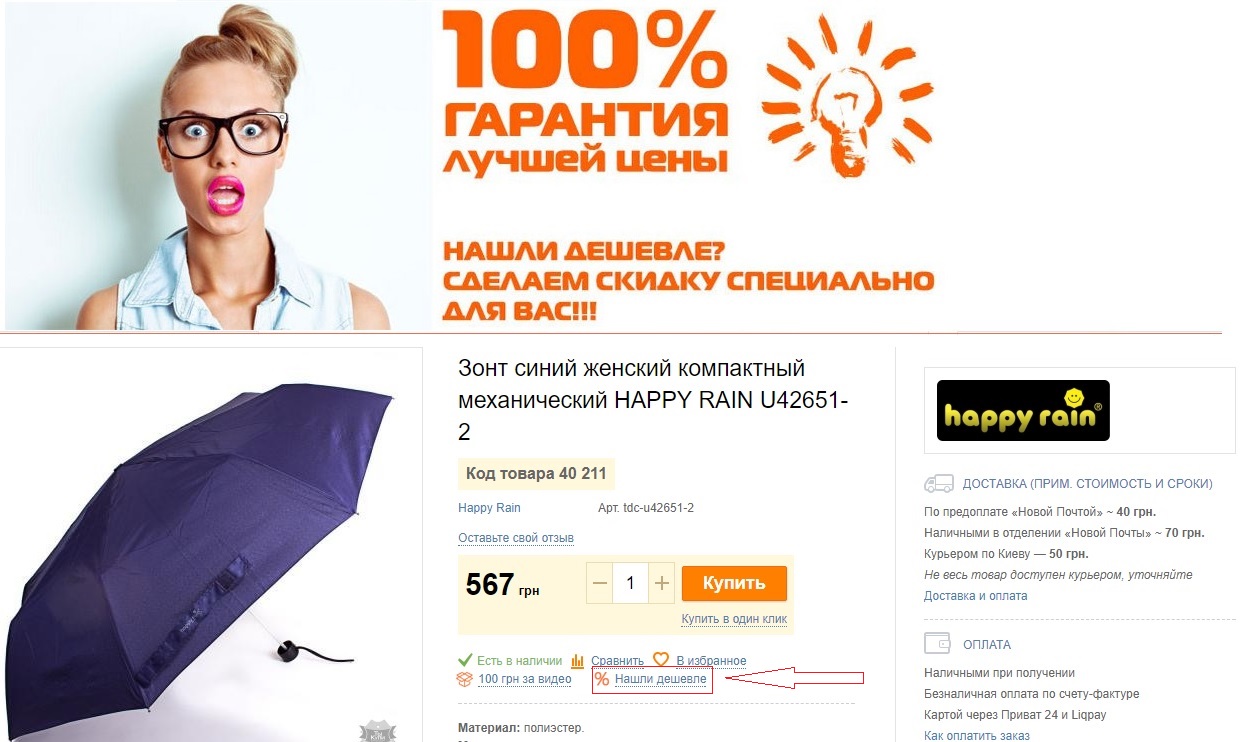
Task: Click the orange Купить button
Action: 734,583
